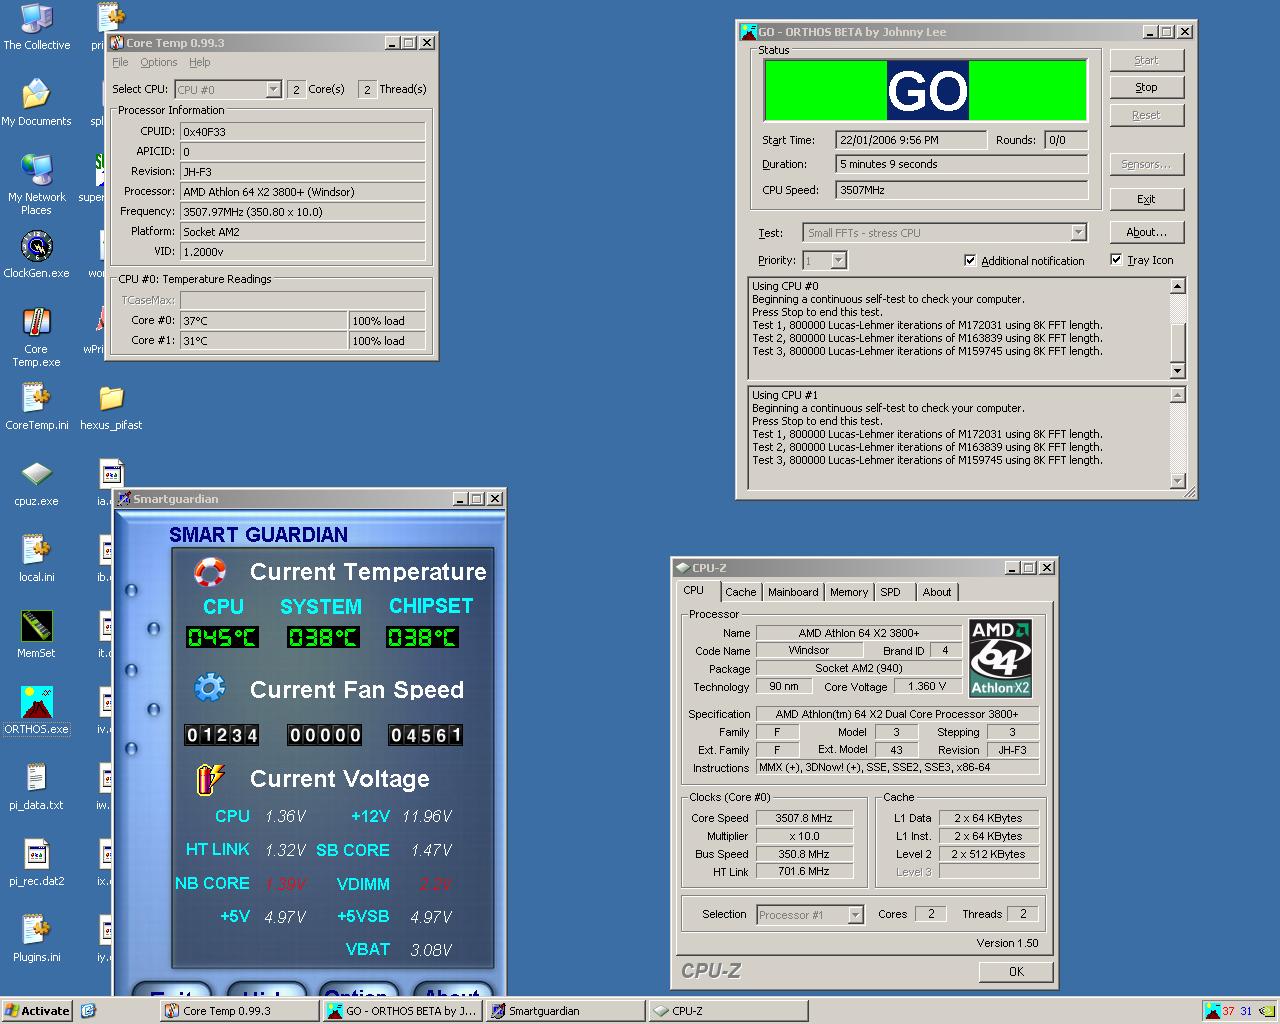Click ORTHOS tray icon in system tray

tap(1212, 1010)
